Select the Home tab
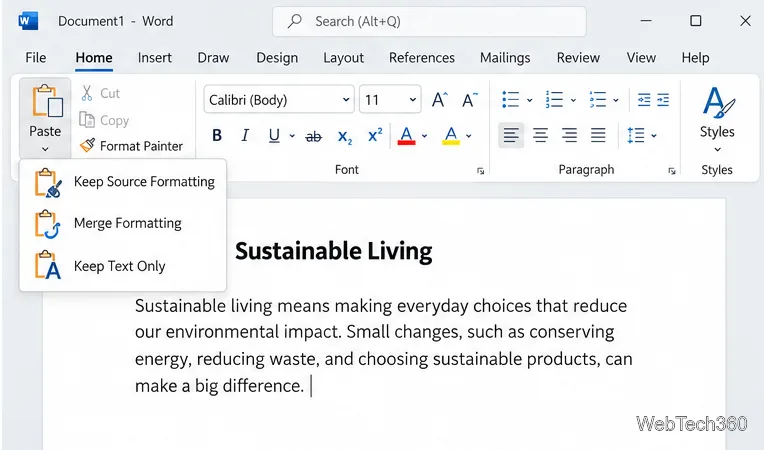 tap(94, 58)
